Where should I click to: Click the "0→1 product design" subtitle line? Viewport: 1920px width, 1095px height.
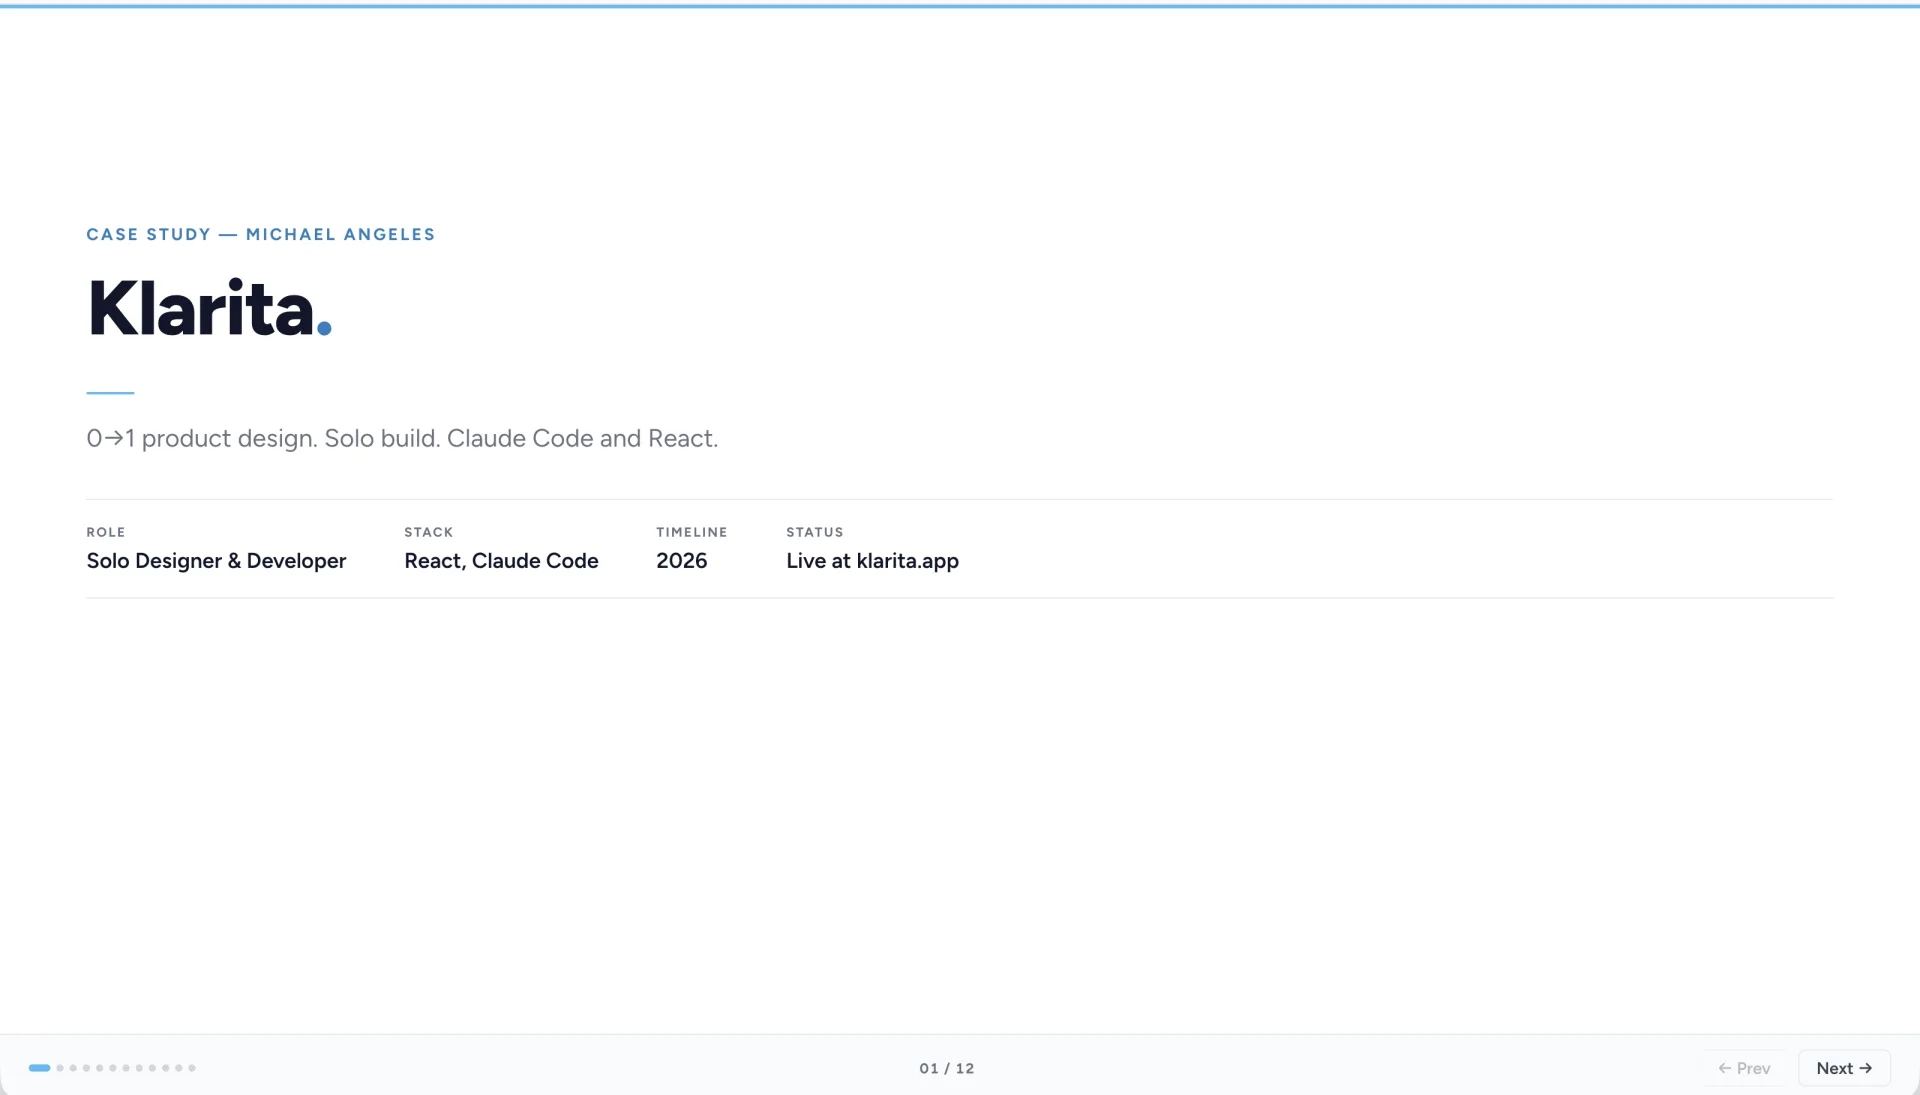(x=402, y=438)
